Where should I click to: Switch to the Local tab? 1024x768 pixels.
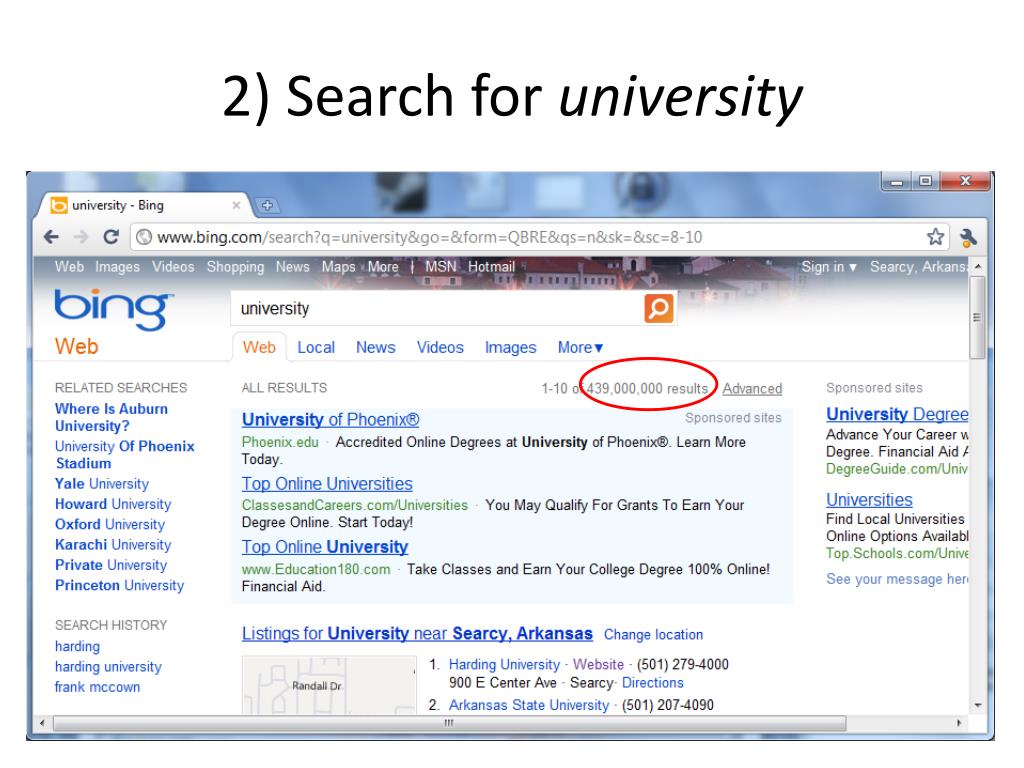coord(316,347)
